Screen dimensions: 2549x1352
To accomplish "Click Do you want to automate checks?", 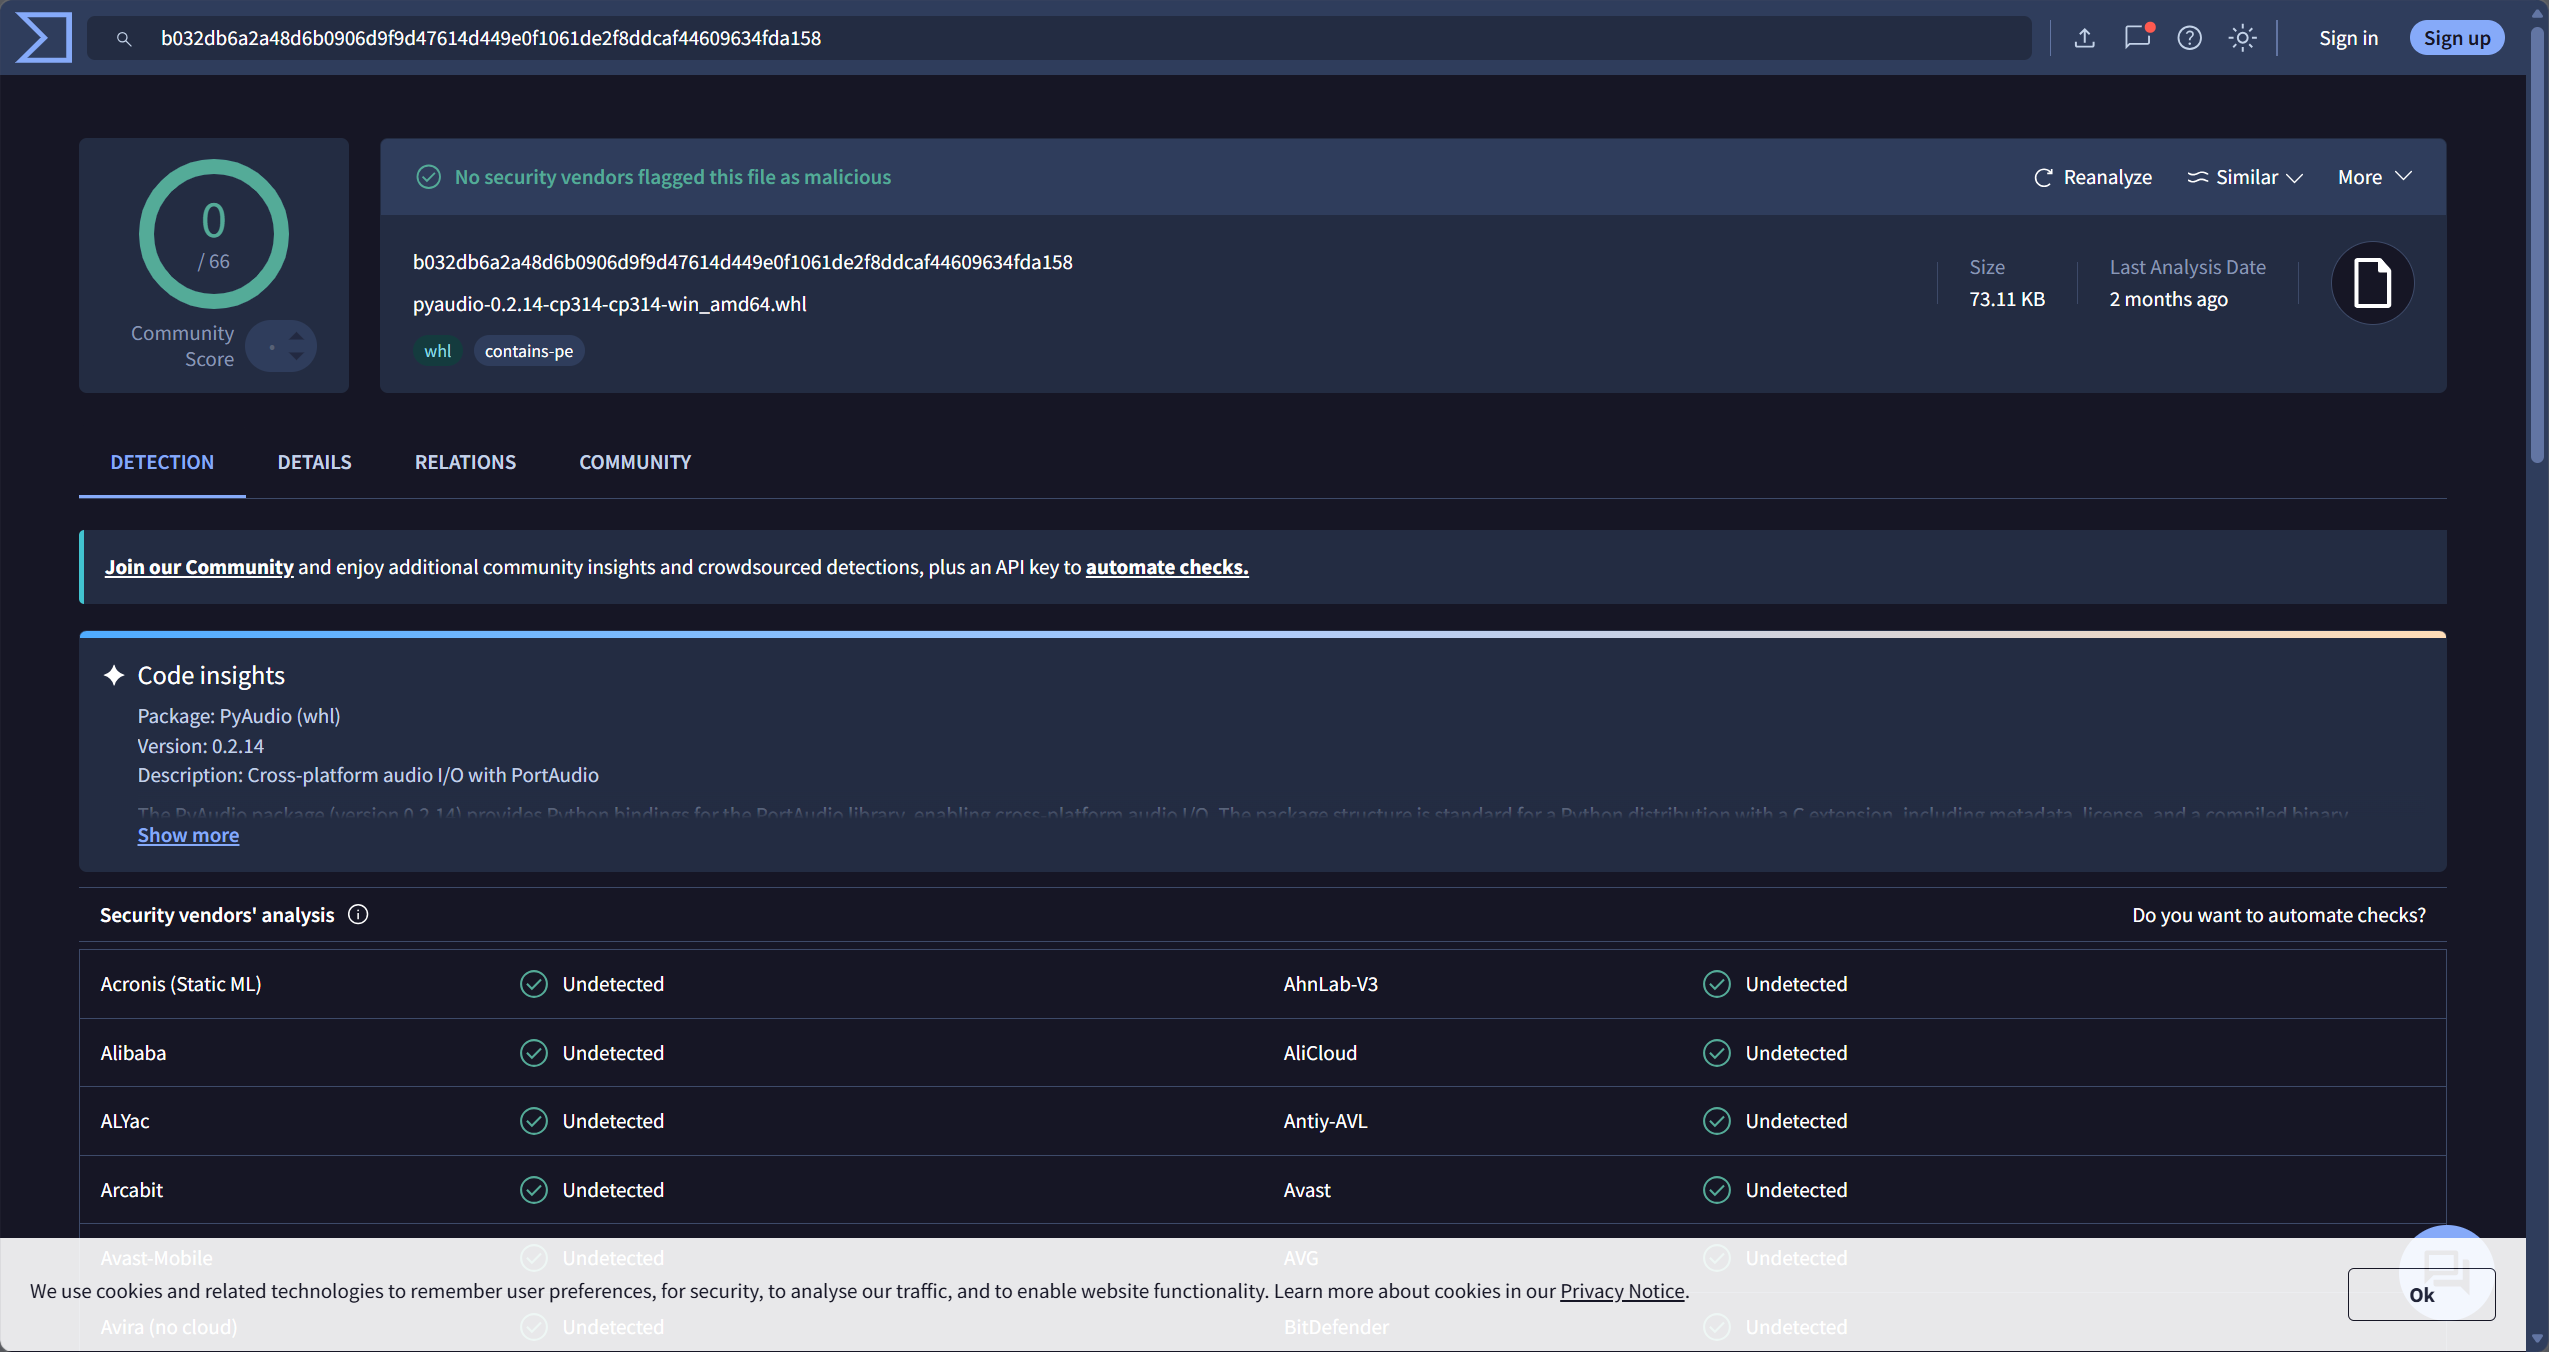I will point(2279,915).
